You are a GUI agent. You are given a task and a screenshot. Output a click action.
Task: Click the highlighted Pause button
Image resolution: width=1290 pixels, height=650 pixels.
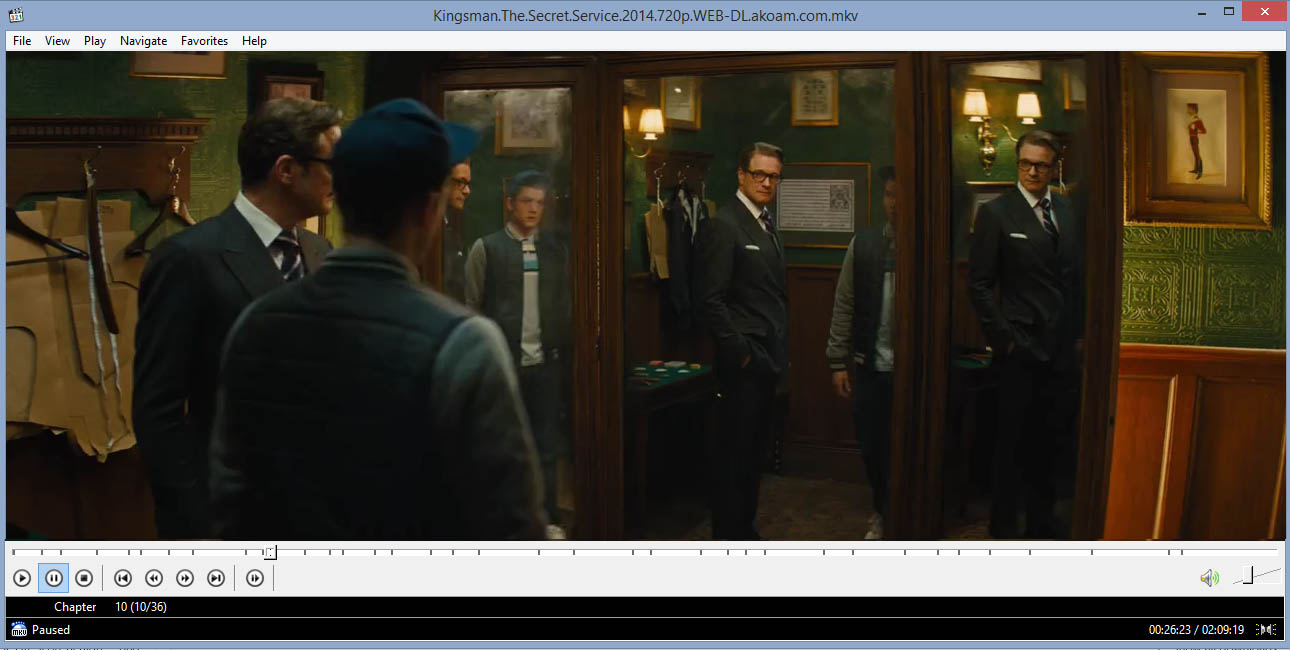point(54,578)
